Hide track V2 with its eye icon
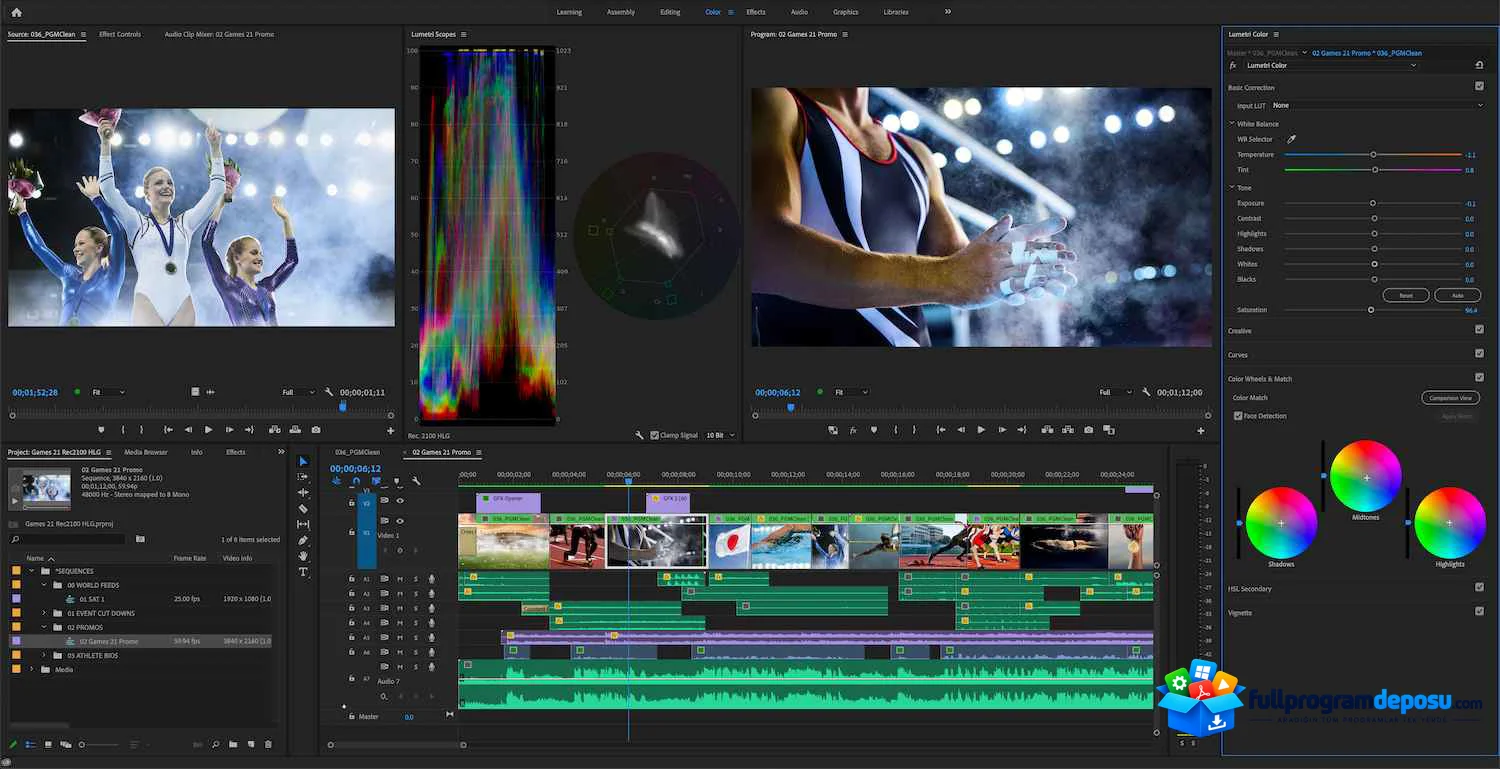Image resolution: width=1500 pixels, height=769 pixels. pos(400,500)
